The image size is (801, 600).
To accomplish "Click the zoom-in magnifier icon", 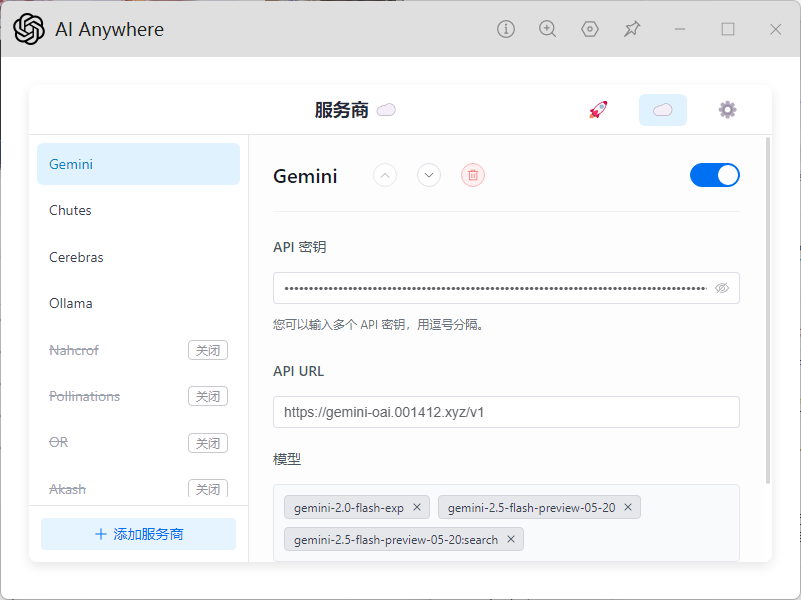I will click(x=548, y=29).
